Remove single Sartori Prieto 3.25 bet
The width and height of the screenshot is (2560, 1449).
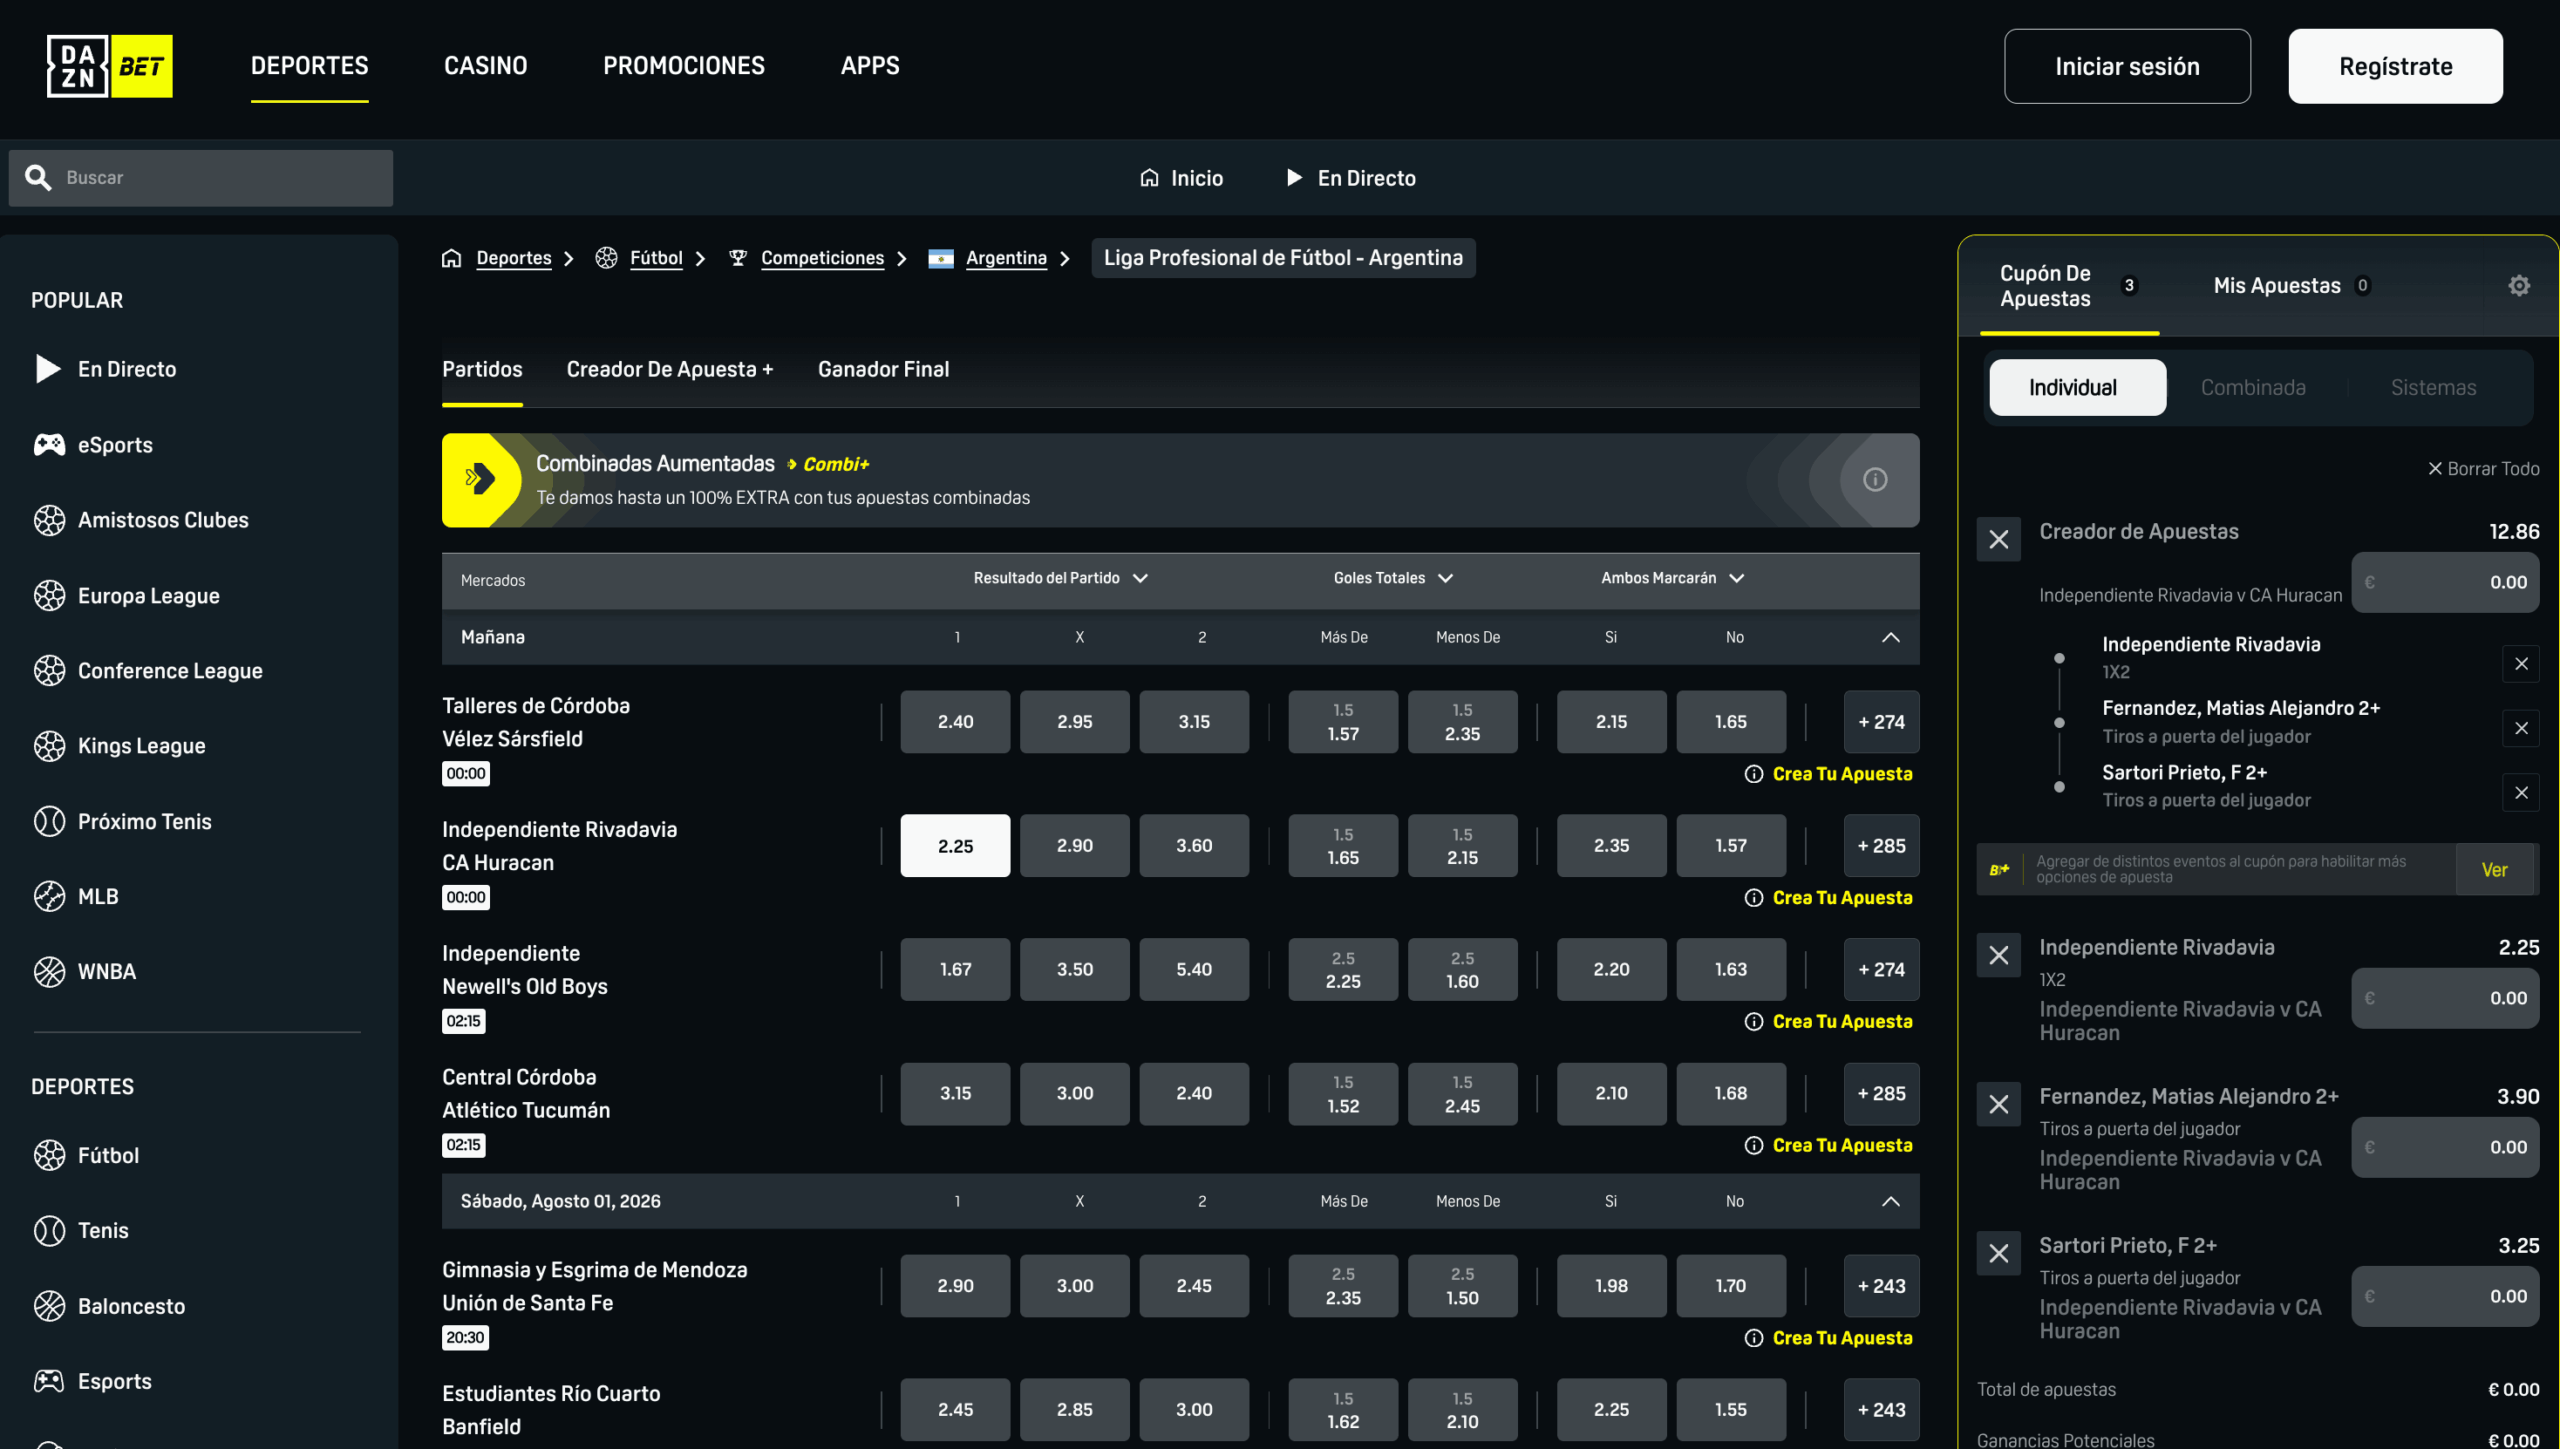[1998, 1254]
